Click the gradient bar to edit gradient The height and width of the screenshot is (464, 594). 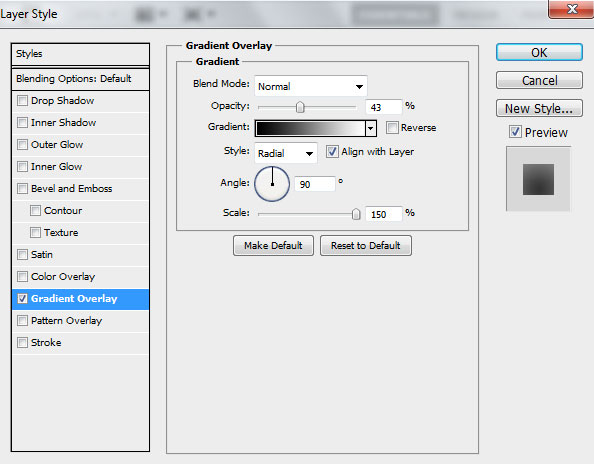click(310, 129)
